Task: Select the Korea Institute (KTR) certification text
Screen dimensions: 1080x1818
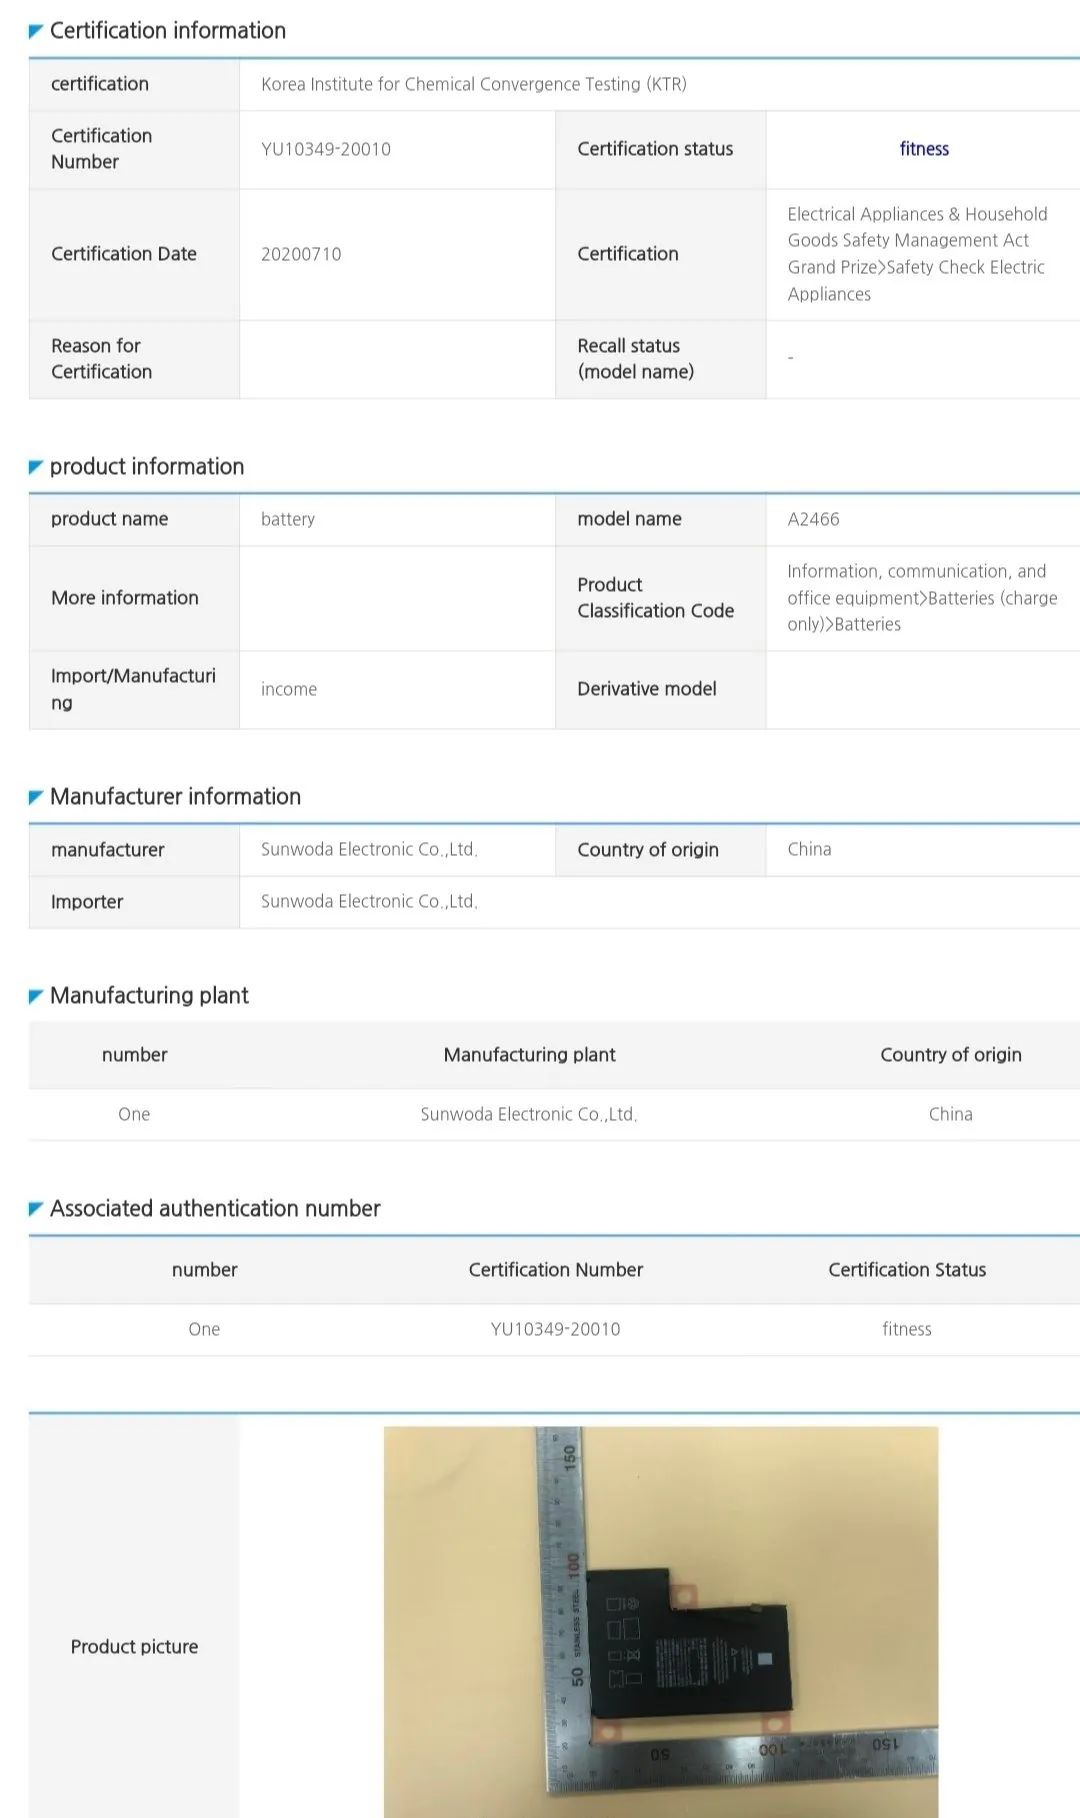Action: [473, 84]
